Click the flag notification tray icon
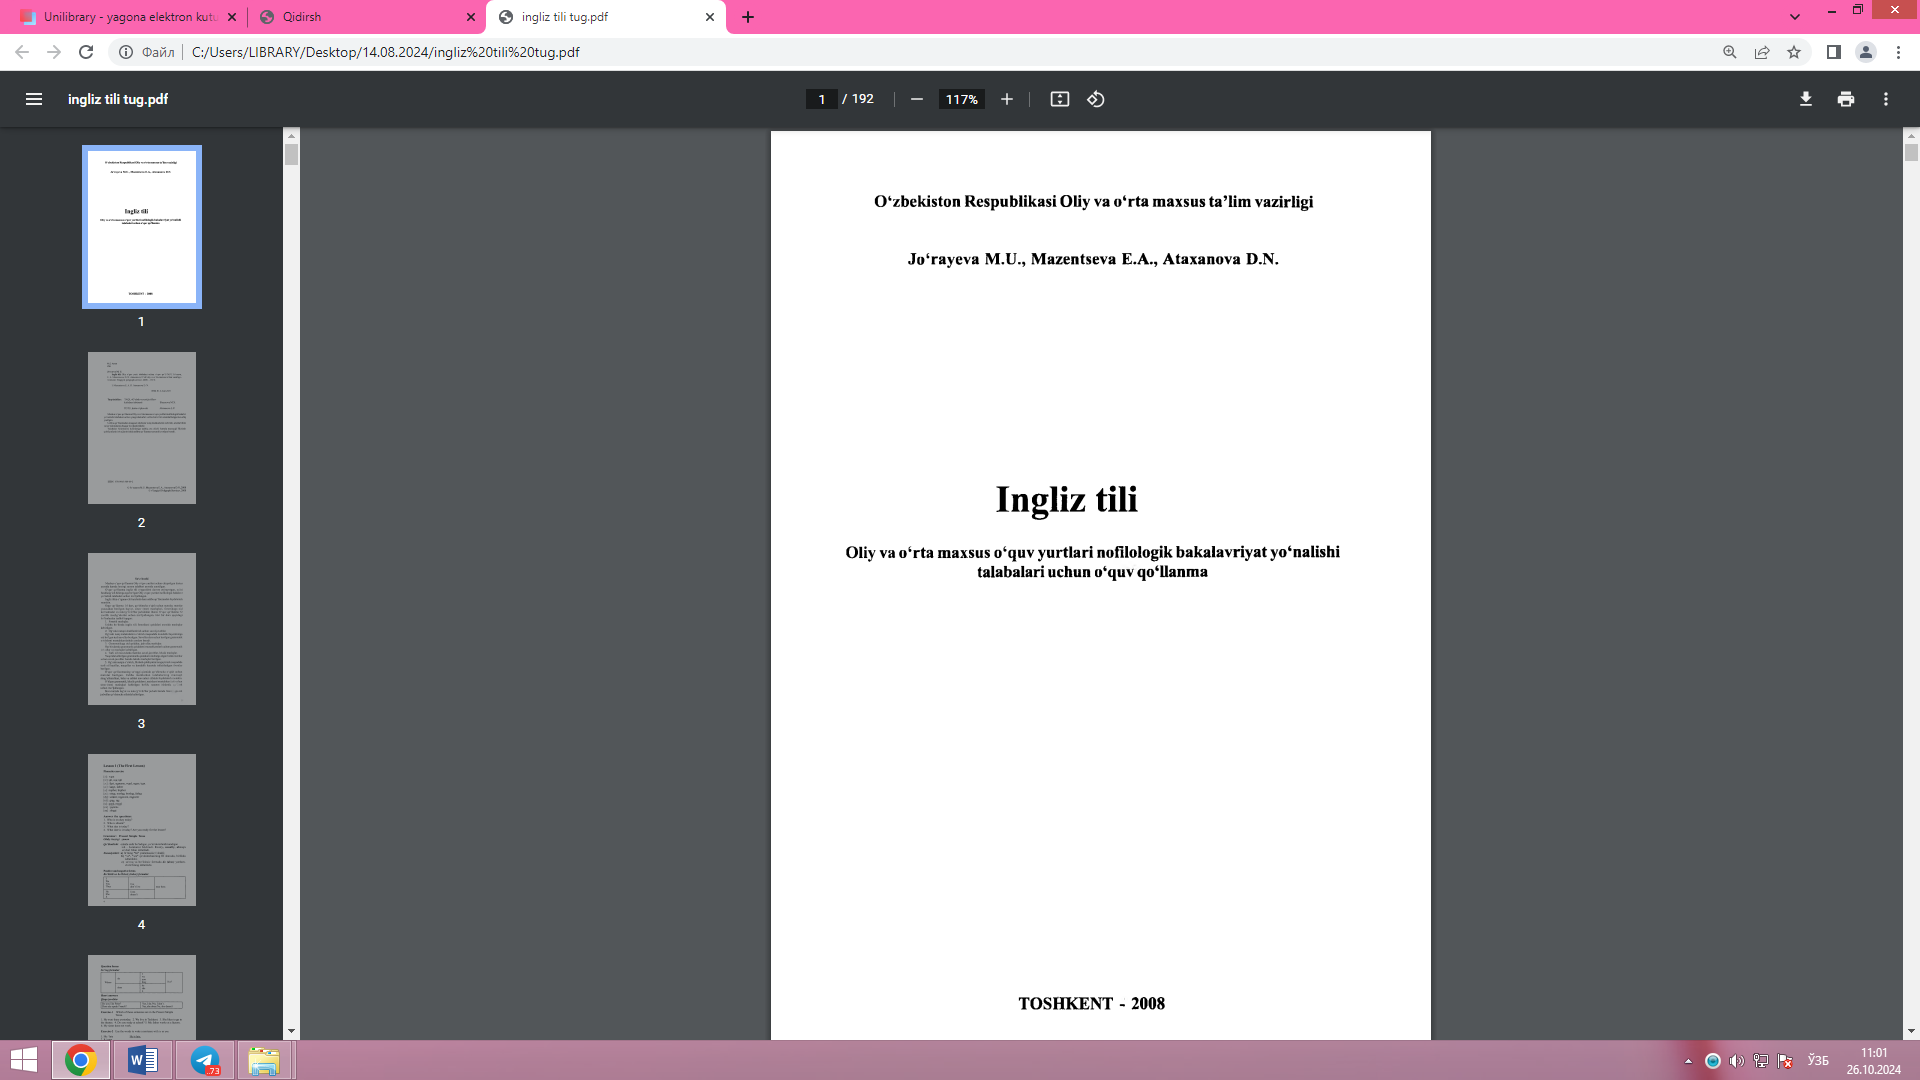 pos(1785,1061)
